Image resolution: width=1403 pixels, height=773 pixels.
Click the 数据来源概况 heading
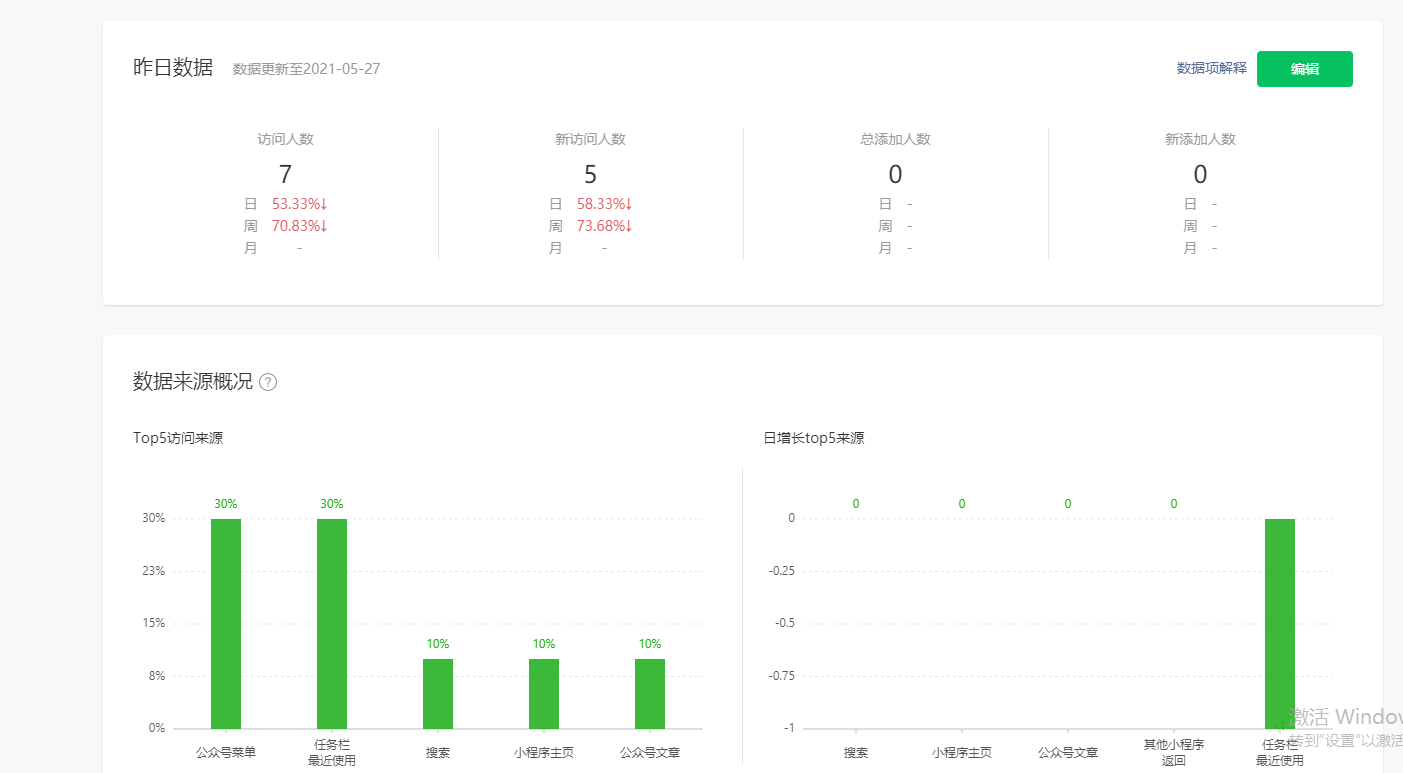pyautogui.click(x=193, y=381)
